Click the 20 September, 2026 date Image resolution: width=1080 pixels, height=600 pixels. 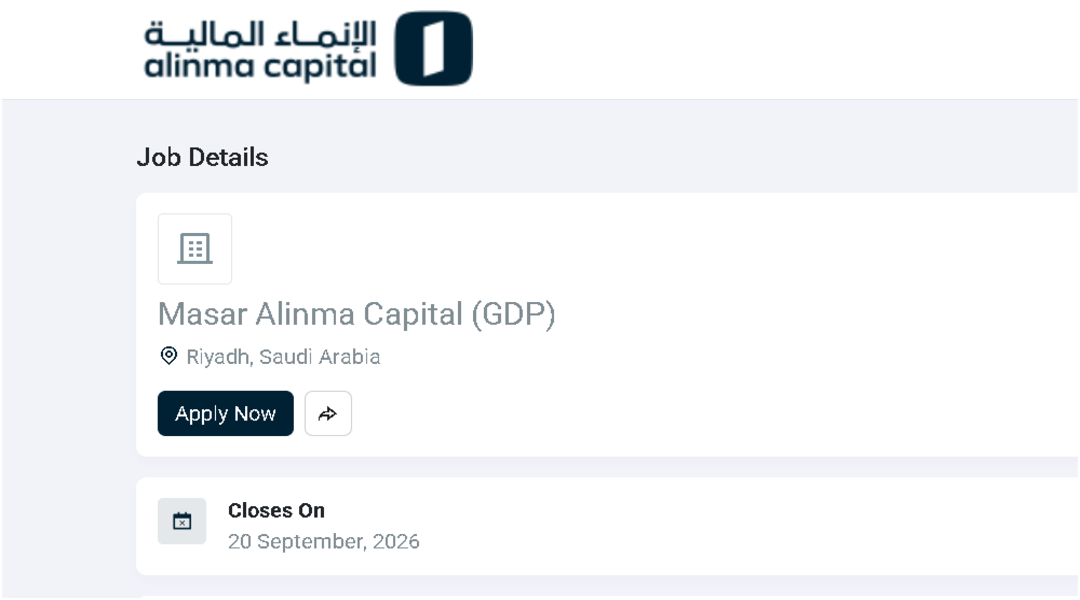(324, 541)
